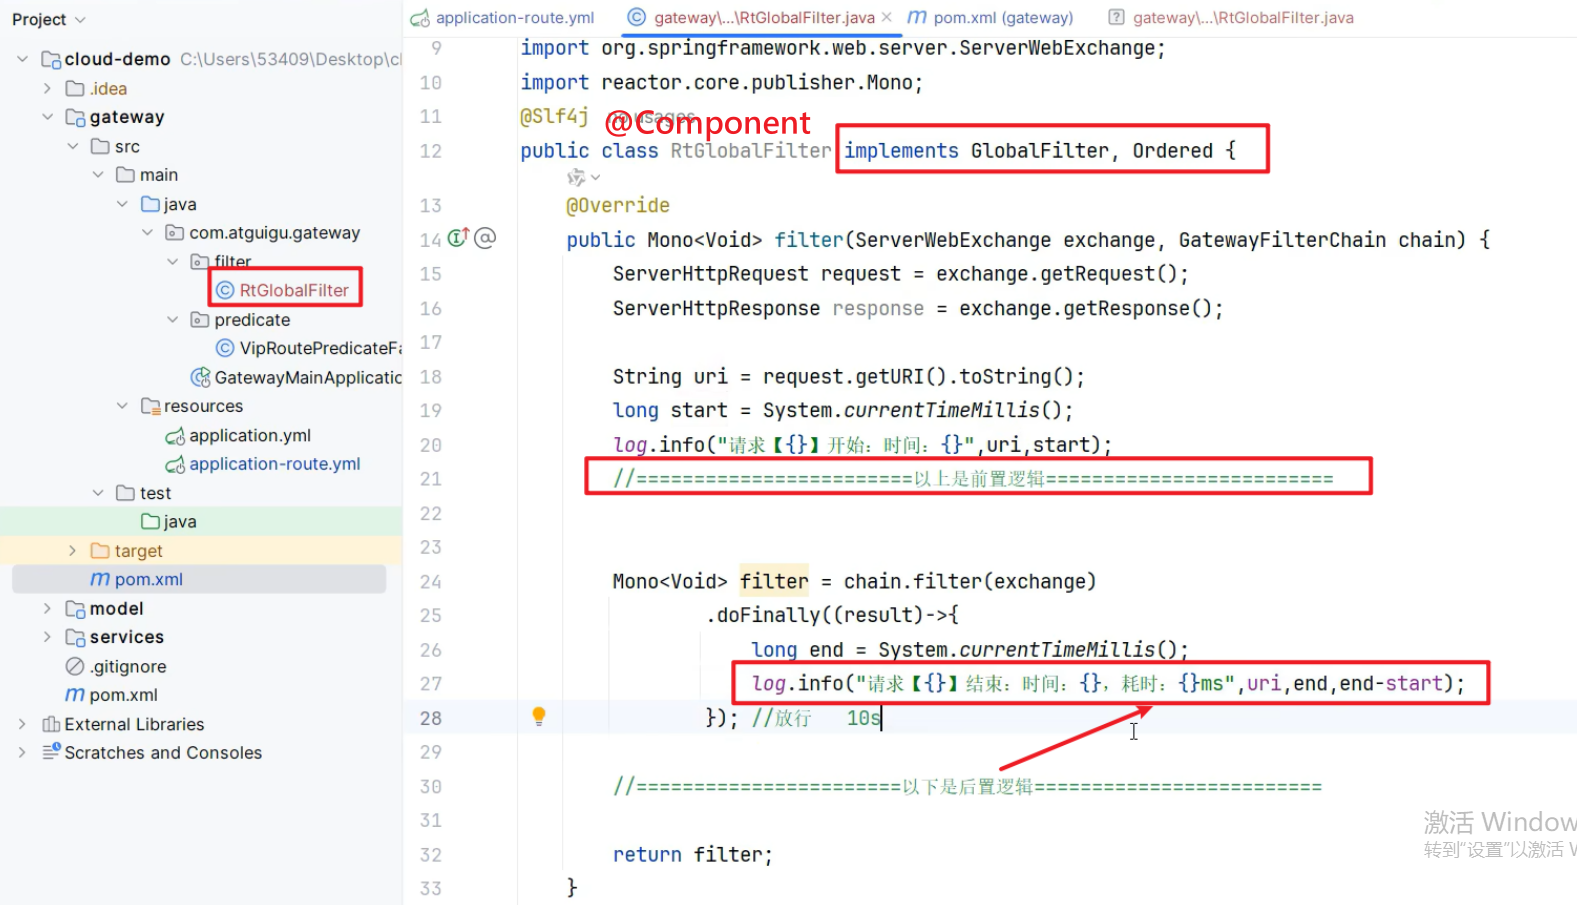The image size is (1577, 905).
Task: Collapse the com.atguigu.gateway package
Action: click(x=147, y=233)
